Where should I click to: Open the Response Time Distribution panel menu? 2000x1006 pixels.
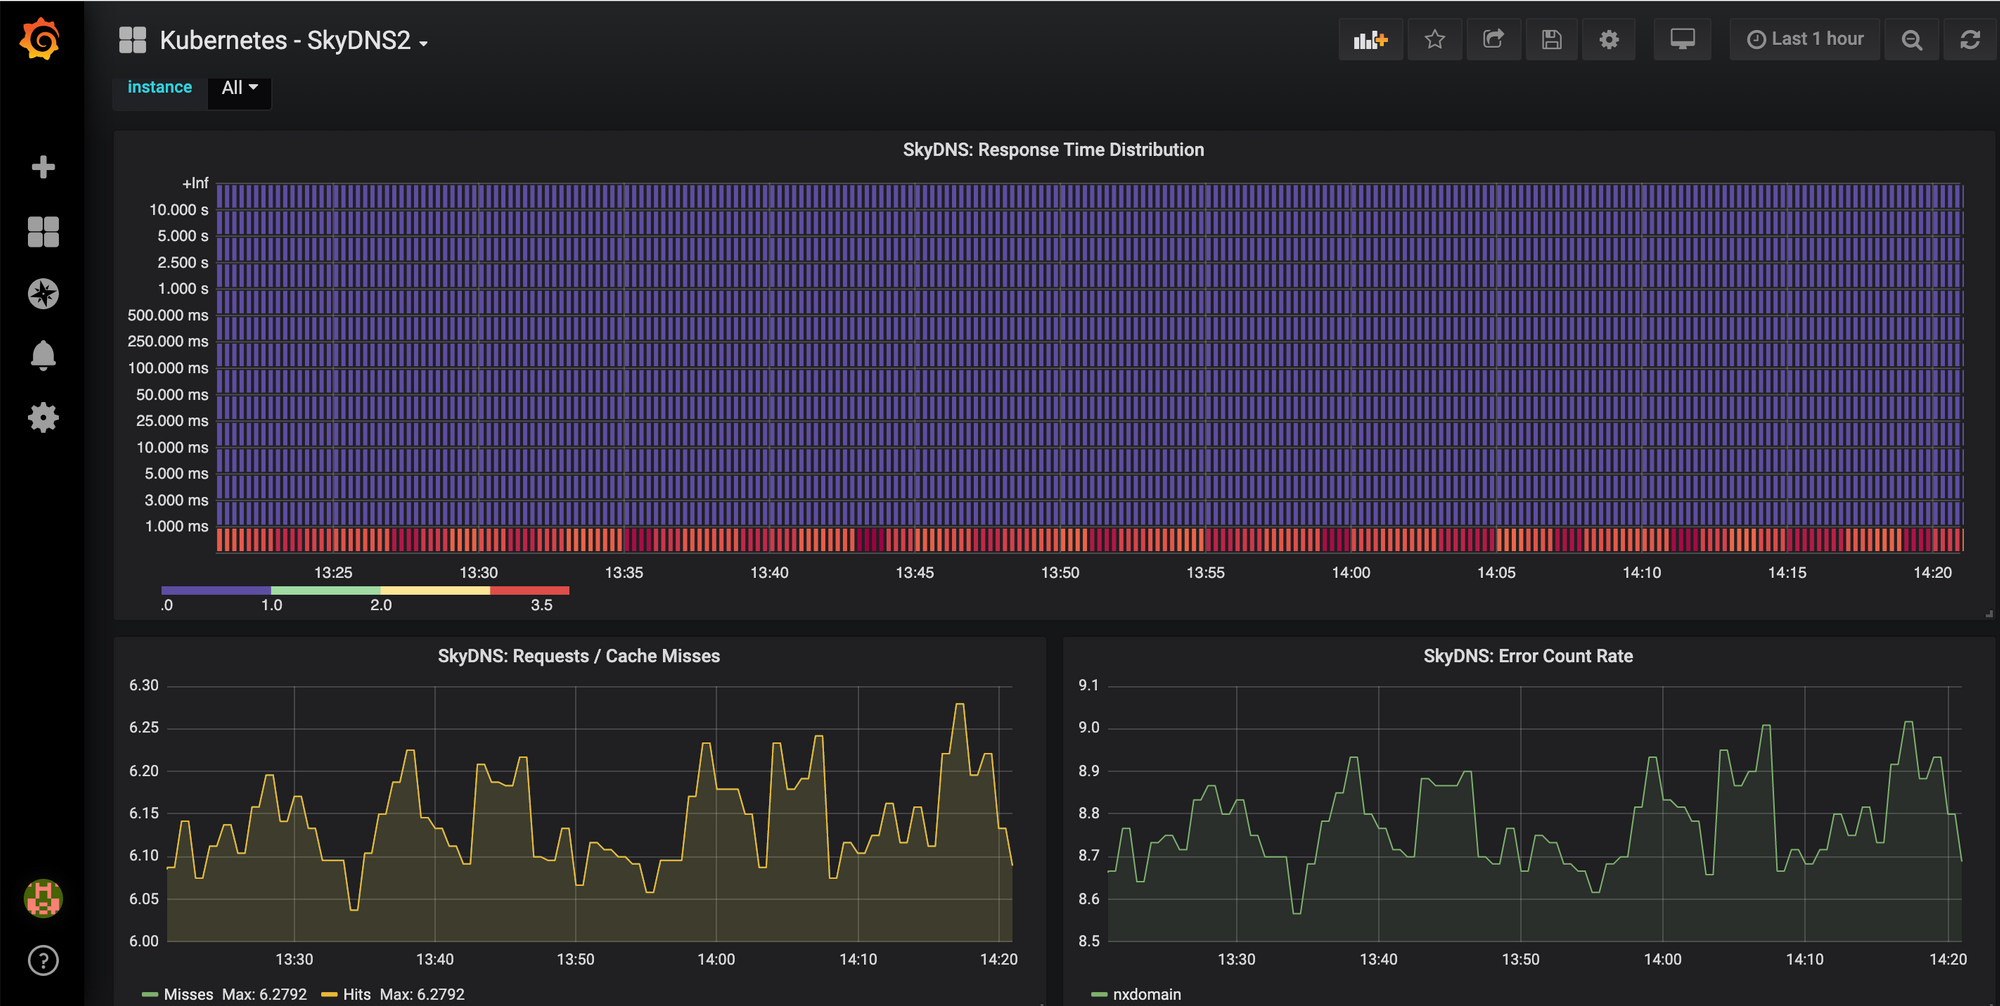pyautogui.click(x=1052, y=149)
